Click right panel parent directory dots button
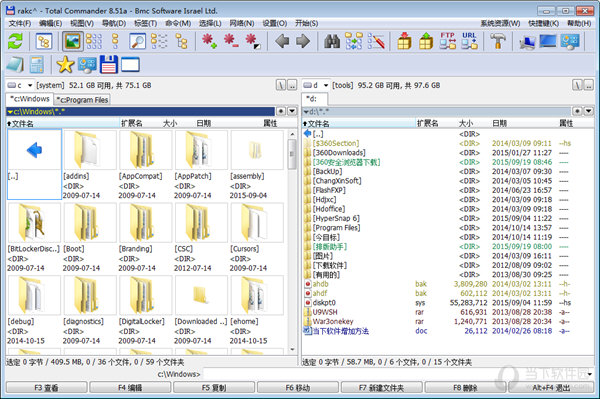This screenshot has width=600, height=399. 589,85
